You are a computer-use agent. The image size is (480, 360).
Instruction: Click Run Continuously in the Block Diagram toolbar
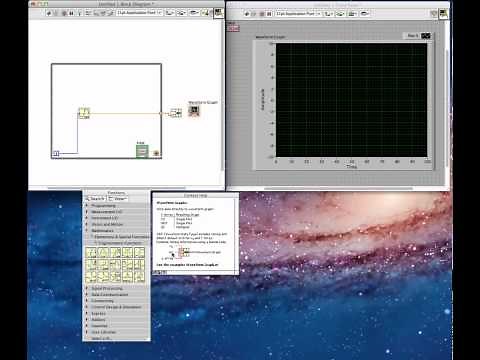click(56, 13)
